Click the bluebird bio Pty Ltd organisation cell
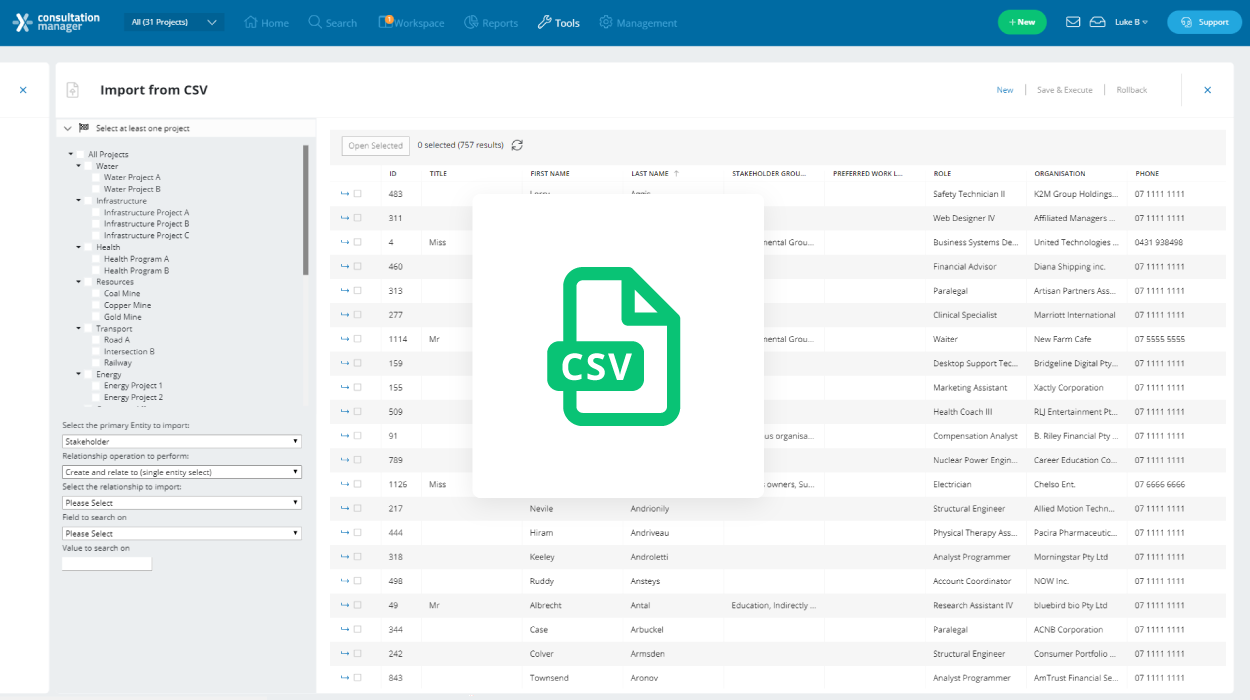 (x=1070, y=605)
